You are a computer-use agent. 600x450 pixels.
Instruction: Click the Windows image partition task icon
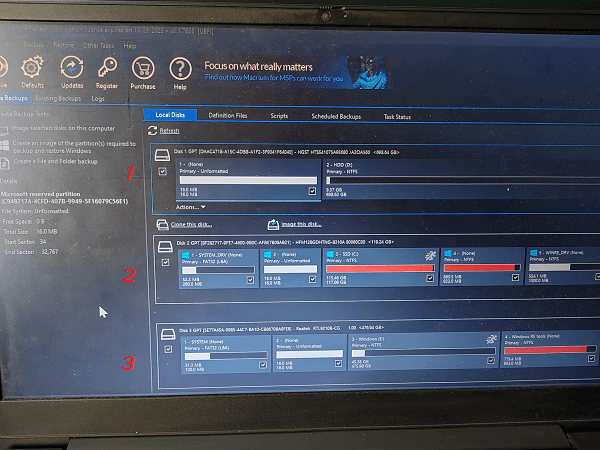pos(5,146)
